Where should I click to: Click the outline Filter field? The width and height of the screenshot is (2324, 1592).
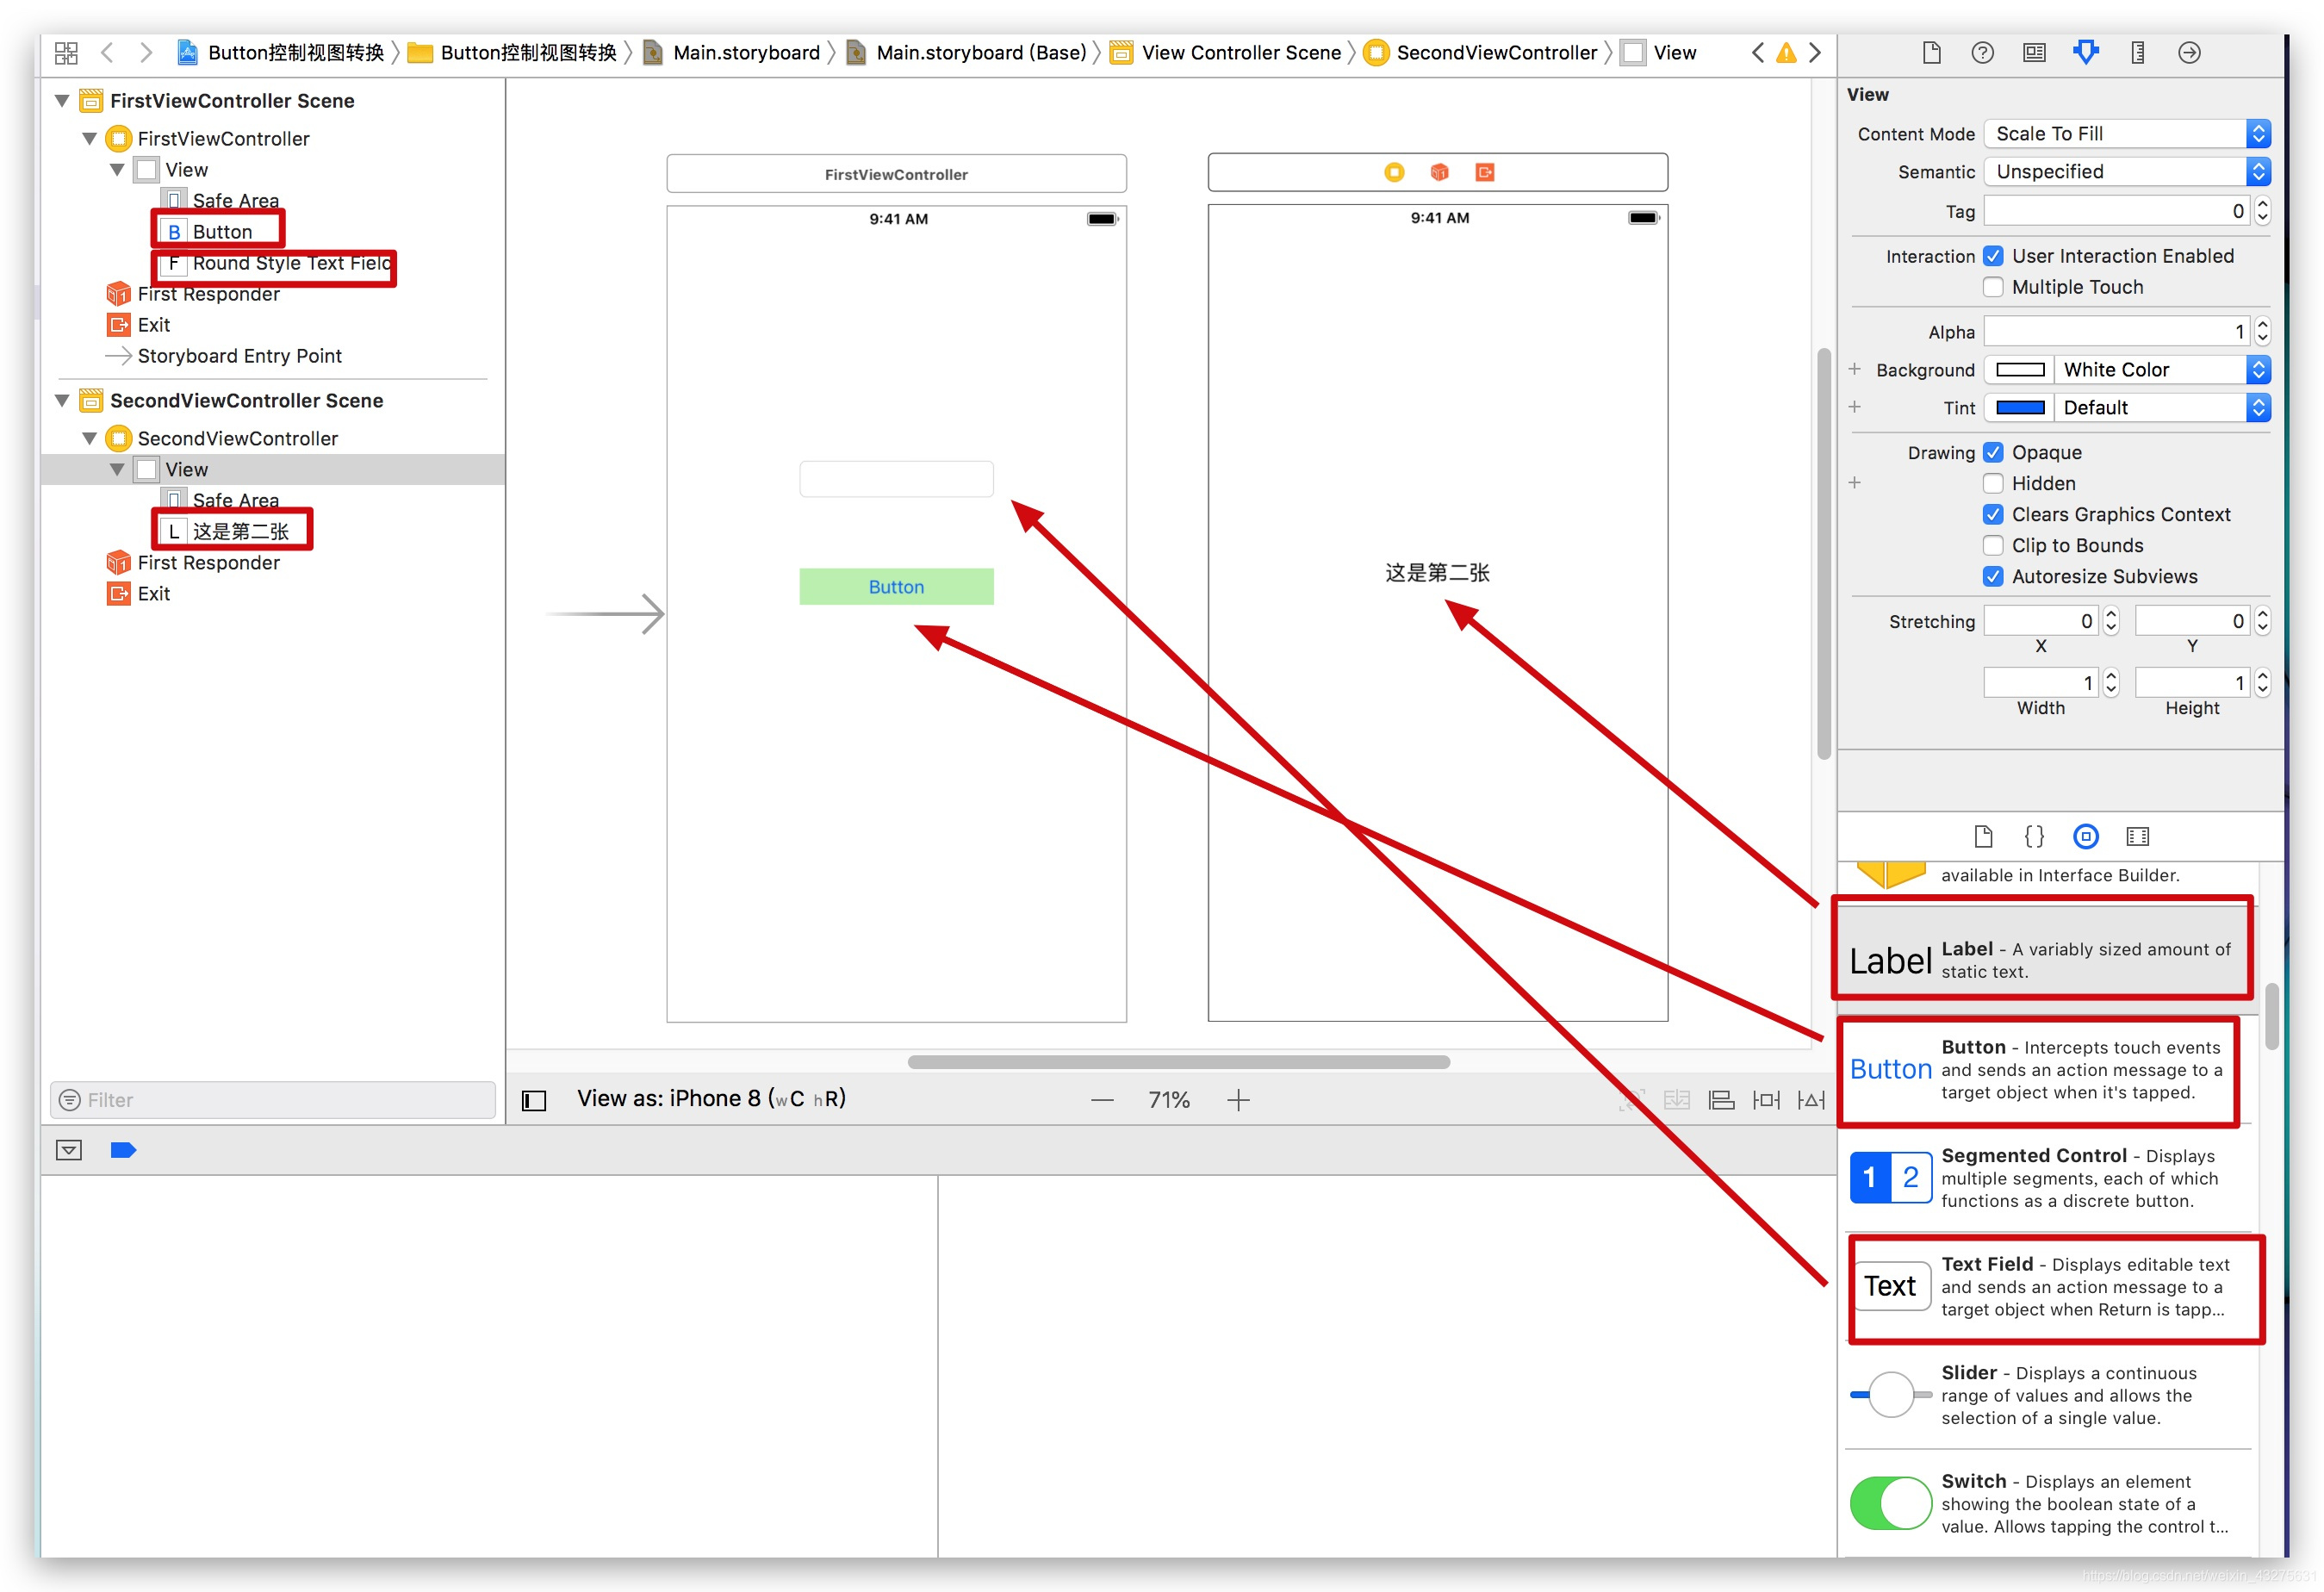[x=273, y=1100]
